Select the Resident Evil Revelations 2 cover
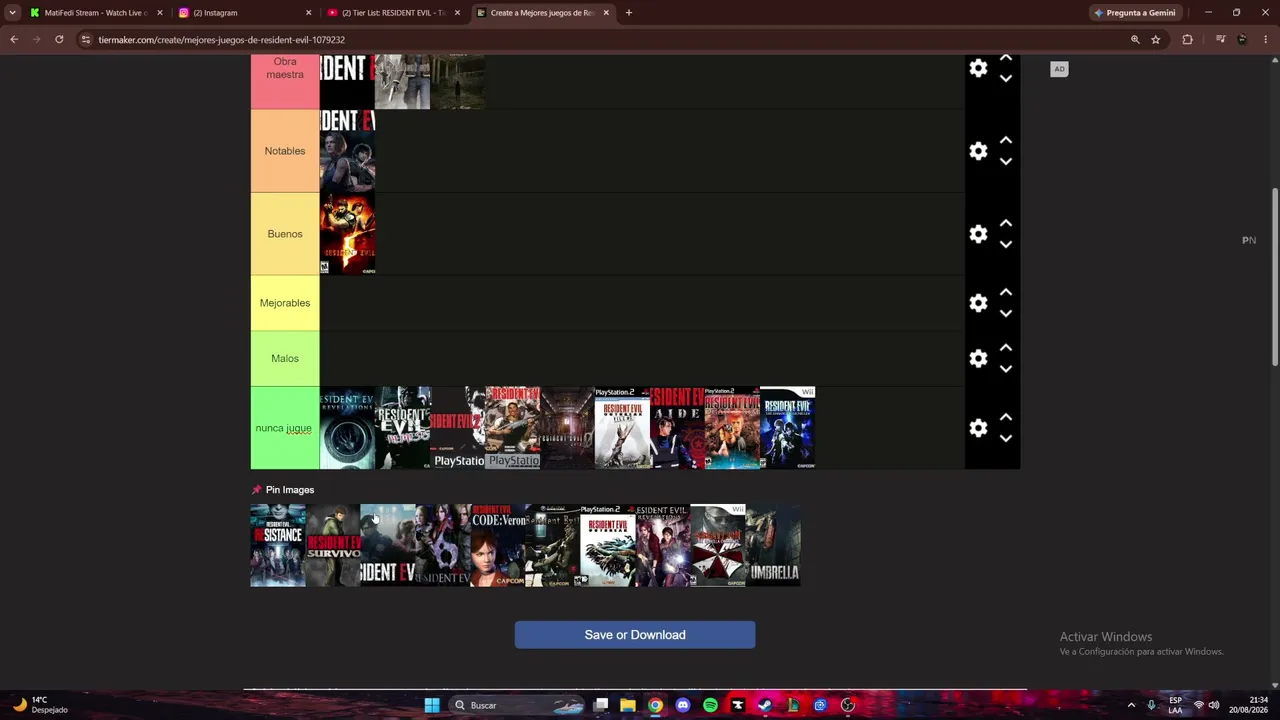The height and width of the screenshot is (720, 1280). 663,545
